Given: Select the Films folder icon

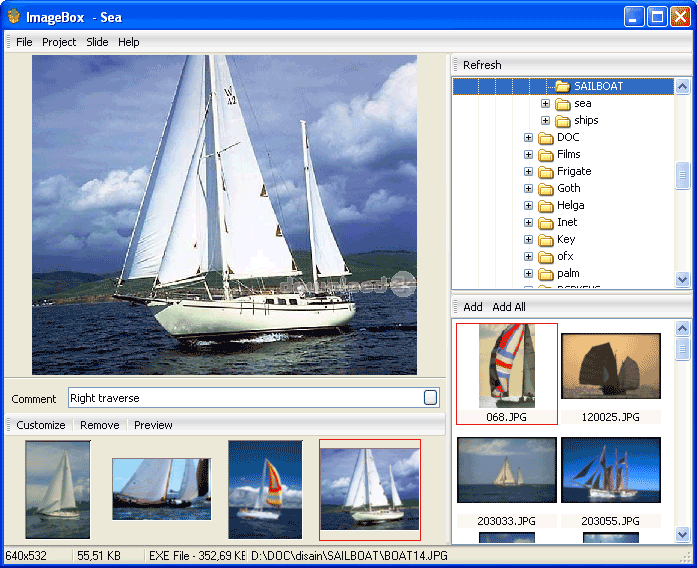Looking at the screenshot, I should (x=545, y=155).
